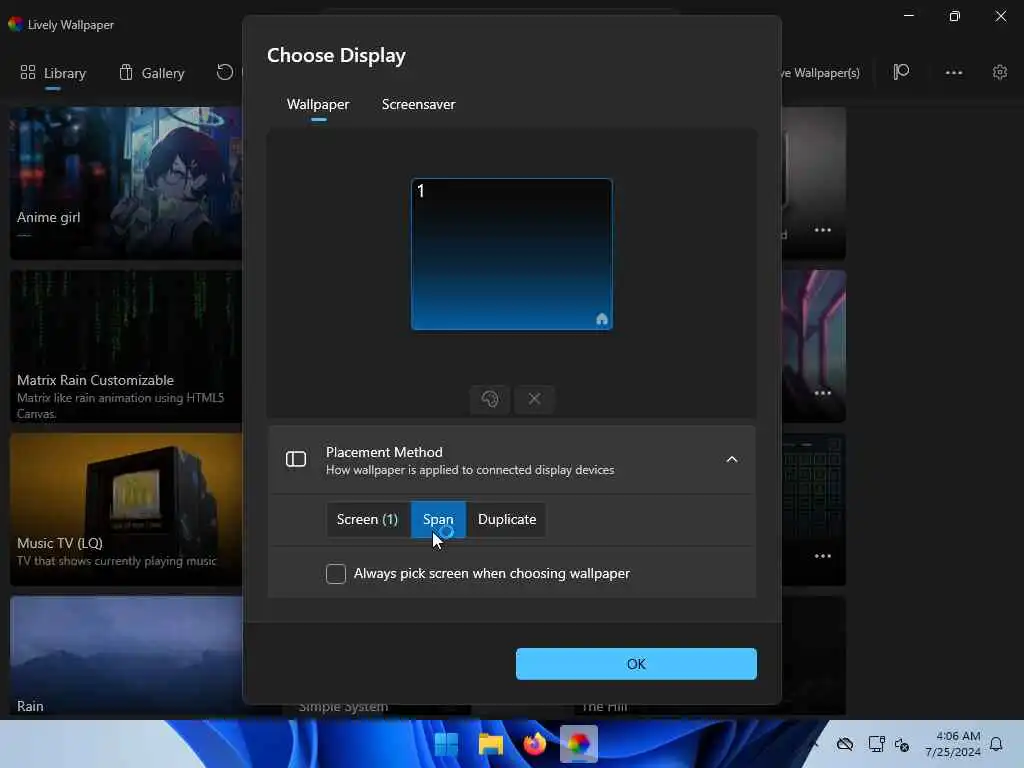Viewport: 1024px width, 768px height.
Task: Click the refresh icon in toolbar
Action: [225, 72]
